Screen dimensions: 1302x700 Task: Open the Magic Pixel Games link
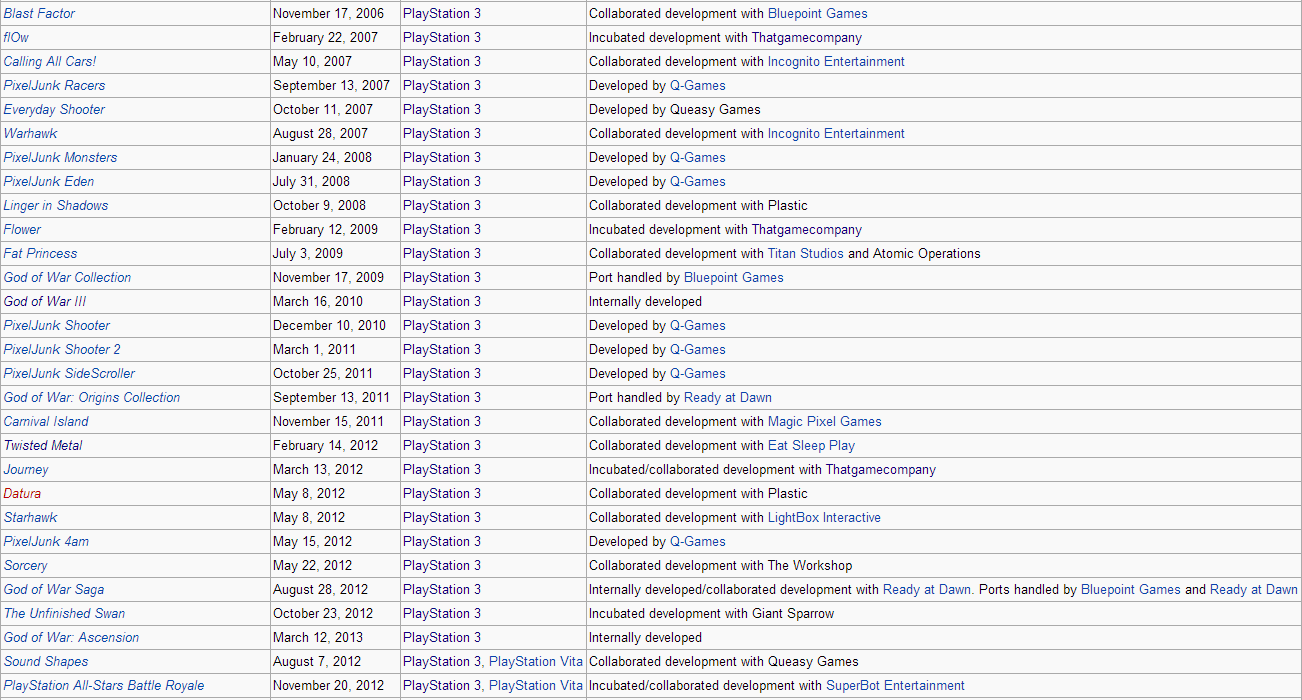pos(825,421)
